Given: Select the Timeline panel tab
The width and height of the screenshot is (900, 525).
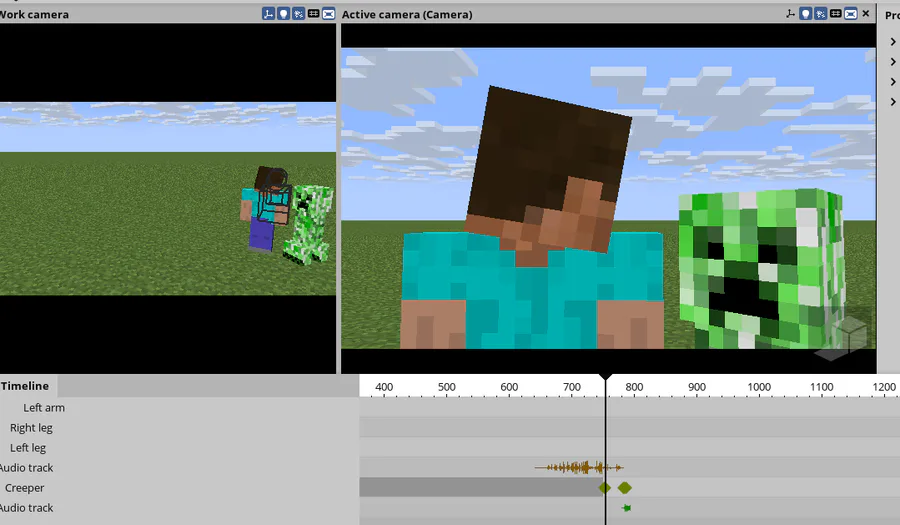Looking at the screenshot, I should pos(28,386).
